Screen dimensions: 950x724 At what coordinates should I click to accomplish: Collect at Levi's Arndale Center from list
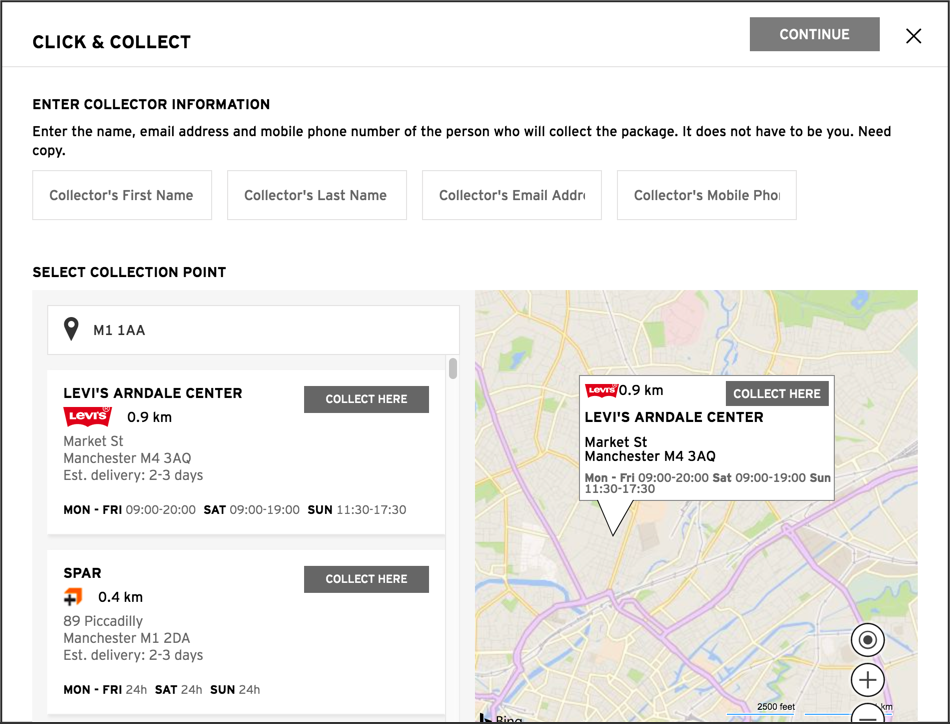point(367,399)
